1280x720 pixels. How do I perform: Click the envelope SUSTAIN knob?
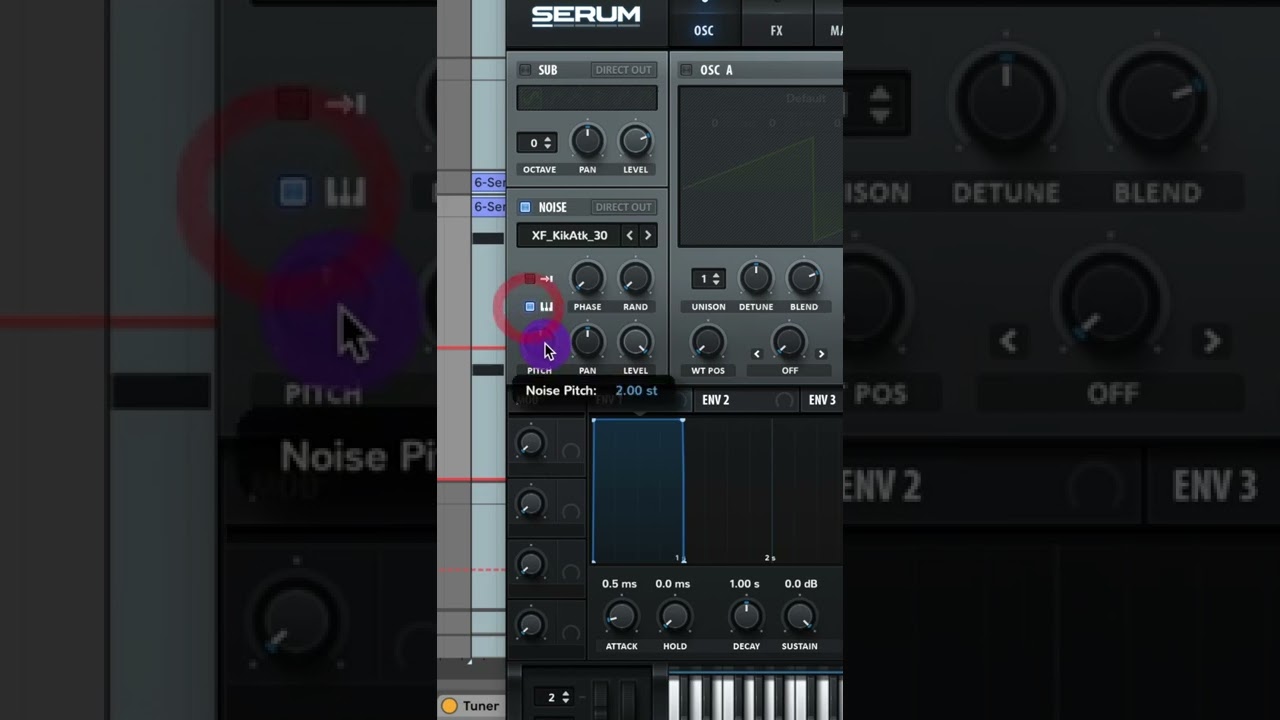[x=800, y=616]
